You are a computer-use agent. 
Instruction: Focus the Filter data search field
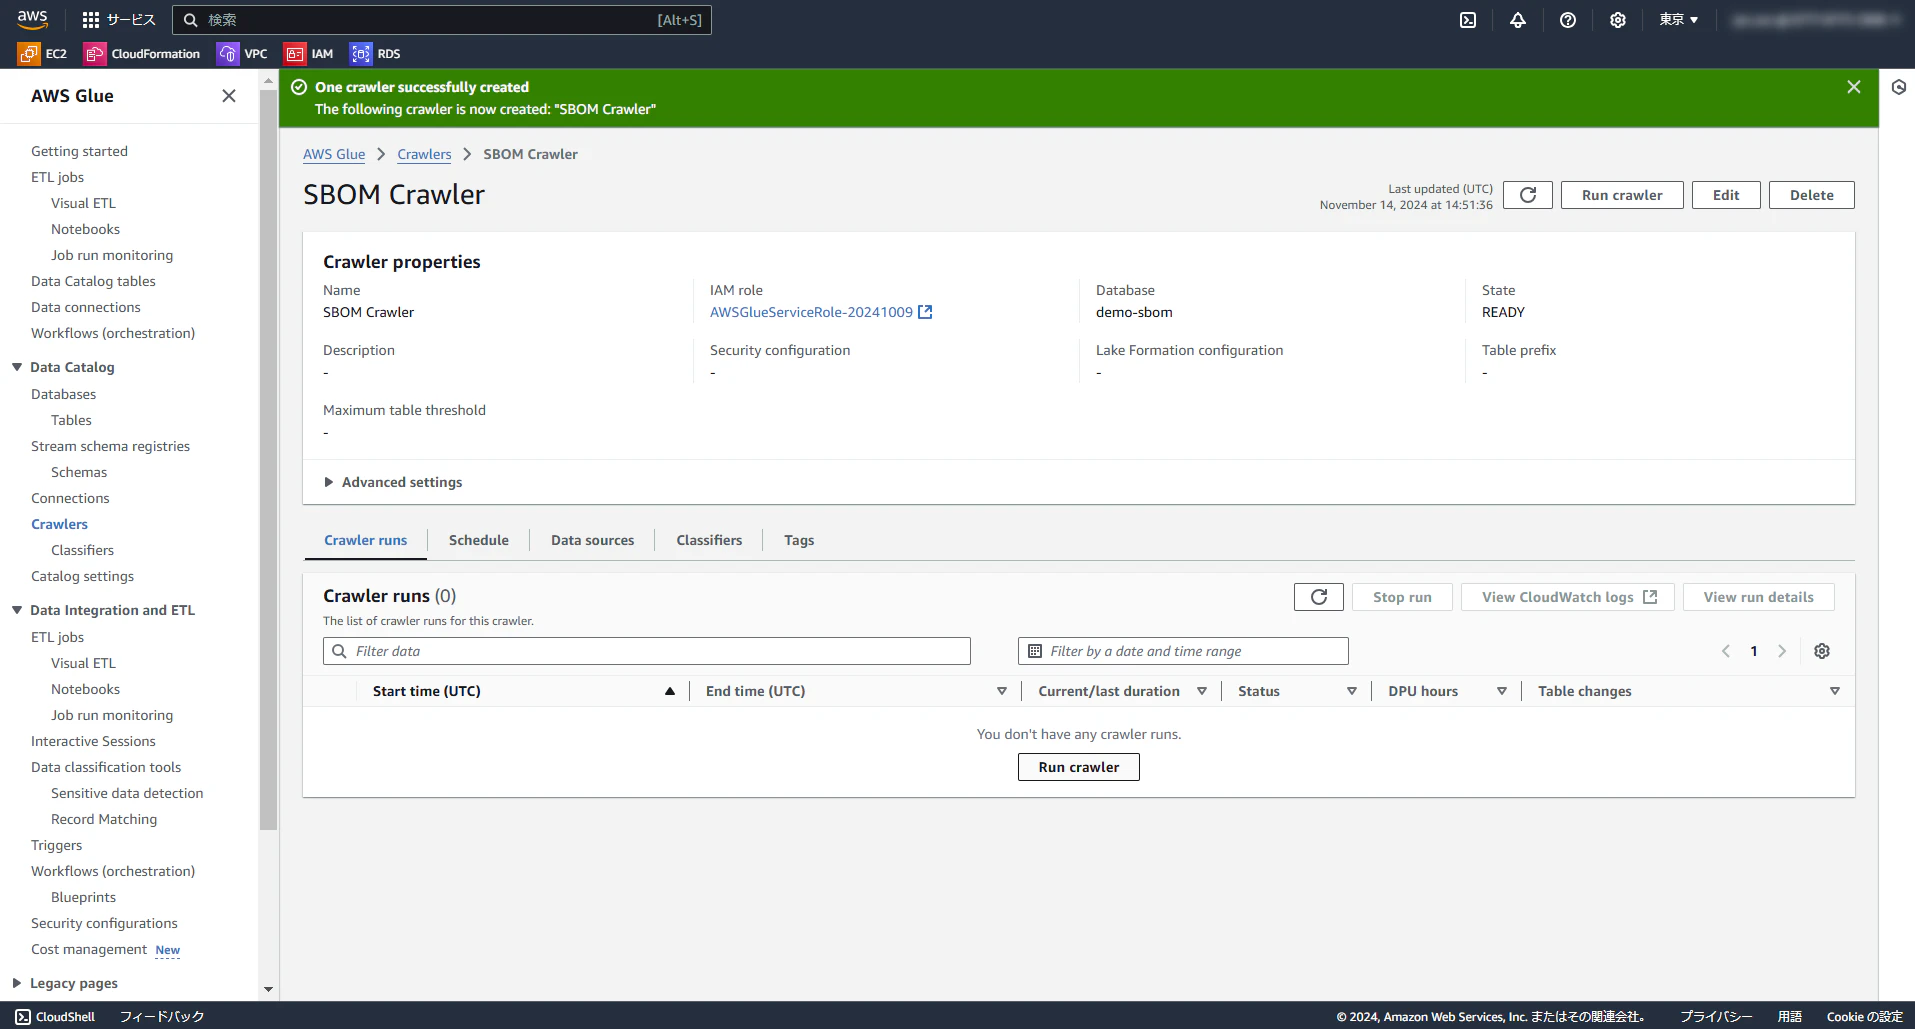click(647, 651)
